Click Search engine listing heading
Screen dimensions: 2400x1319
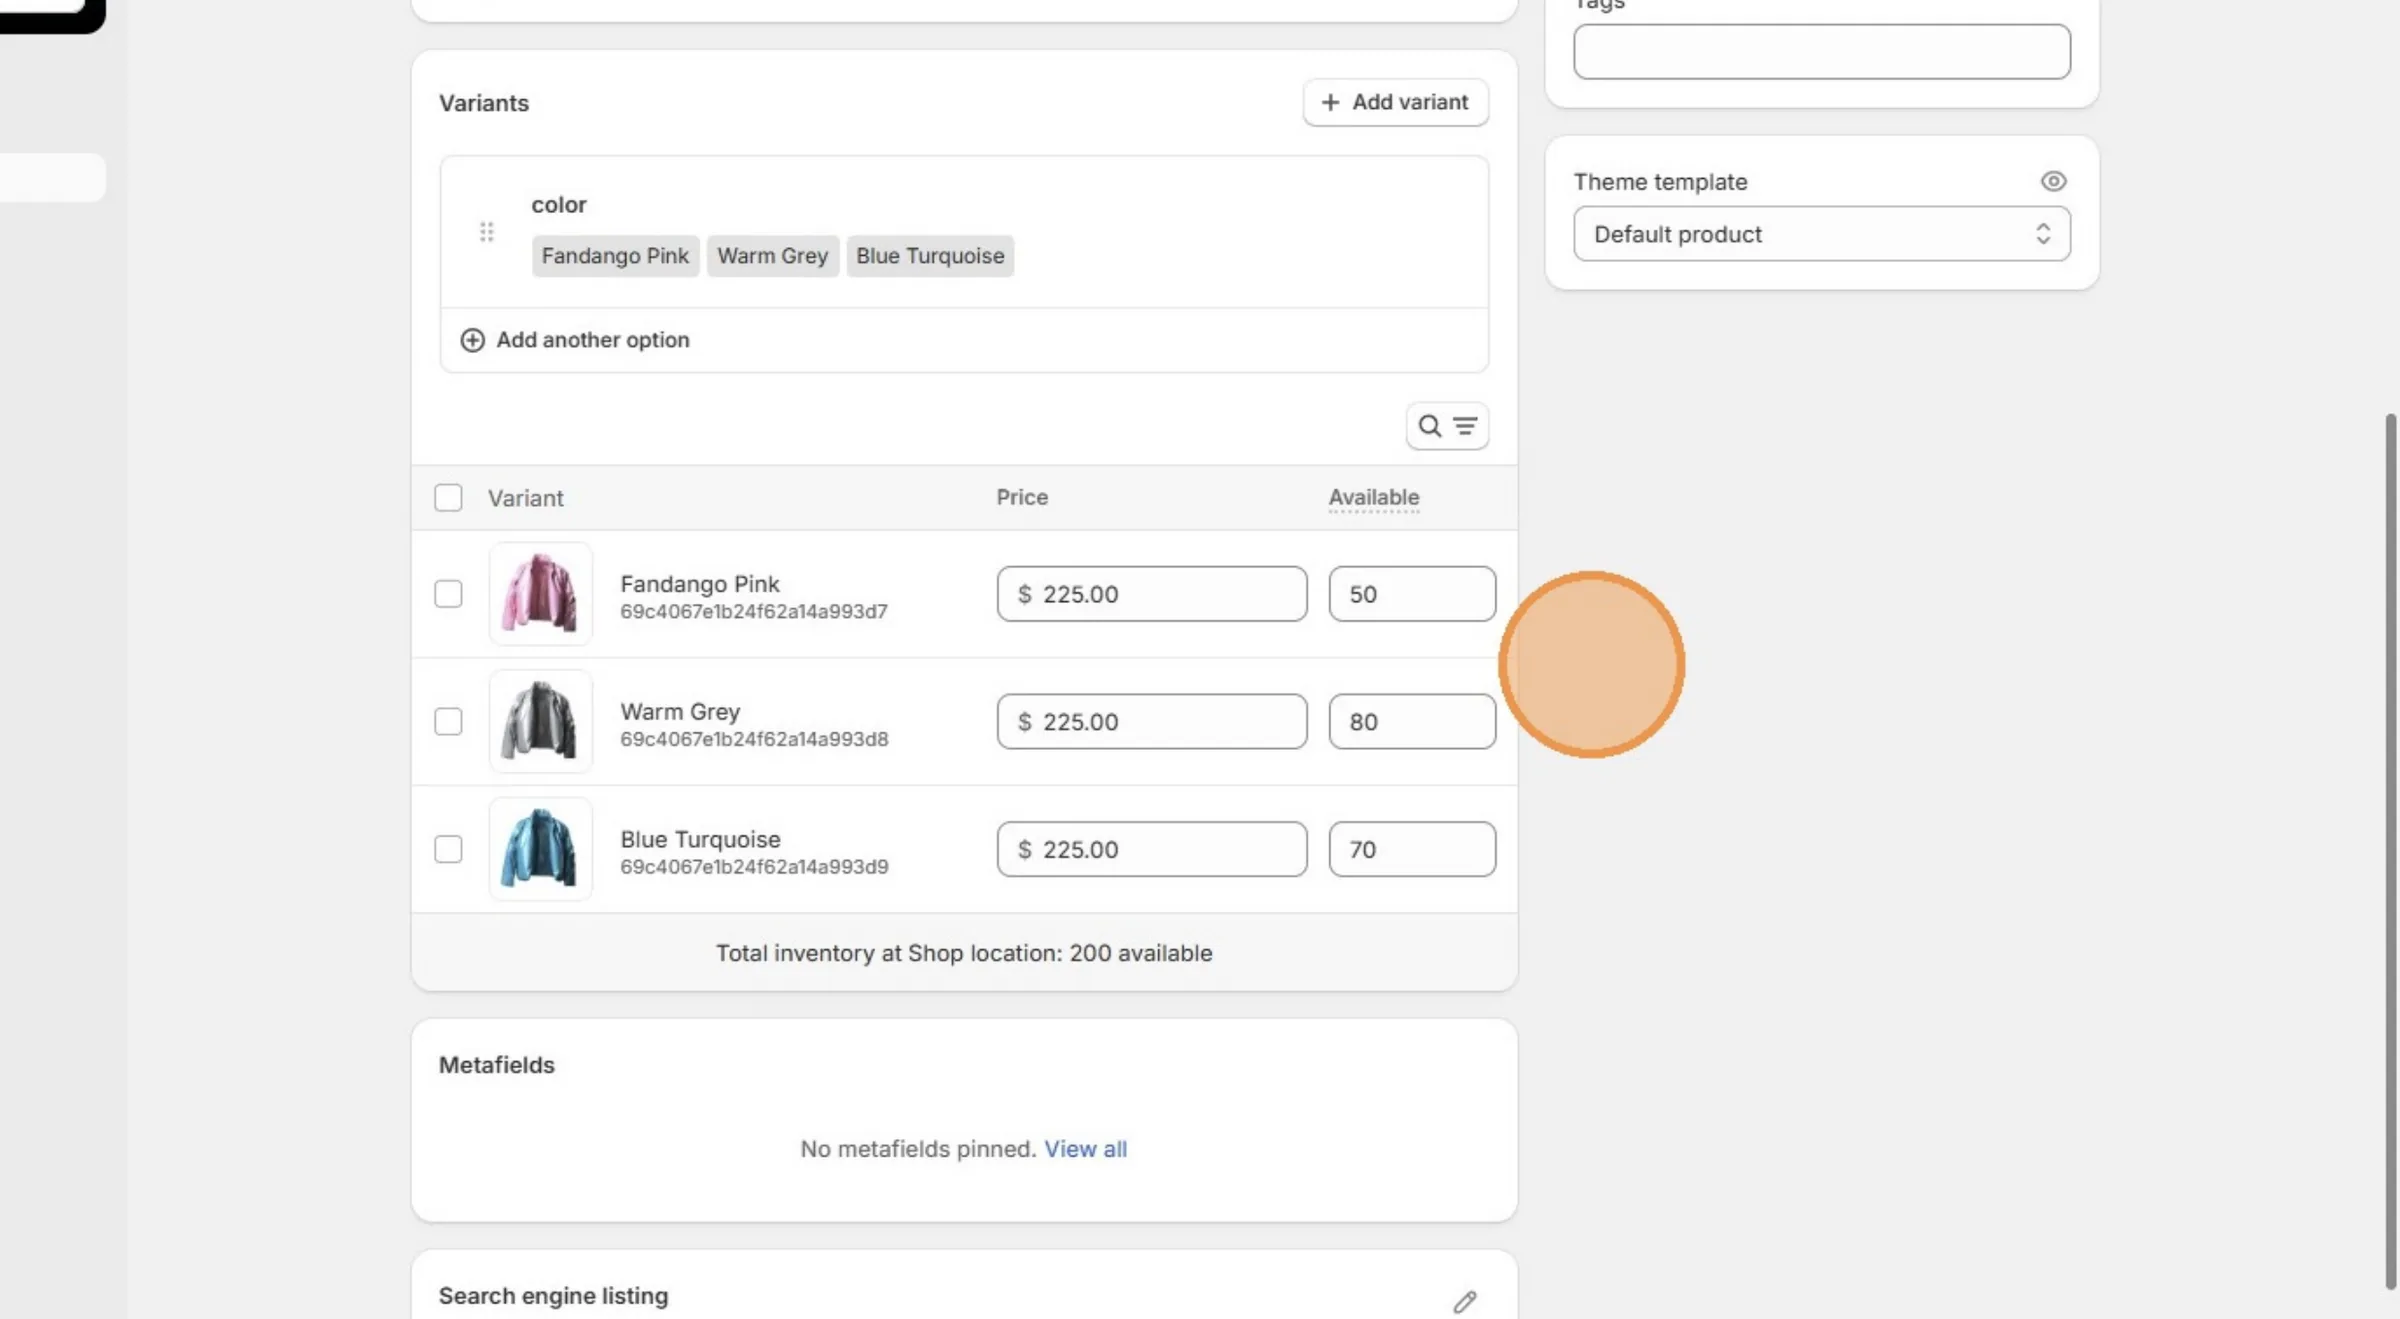[553, 1296]
